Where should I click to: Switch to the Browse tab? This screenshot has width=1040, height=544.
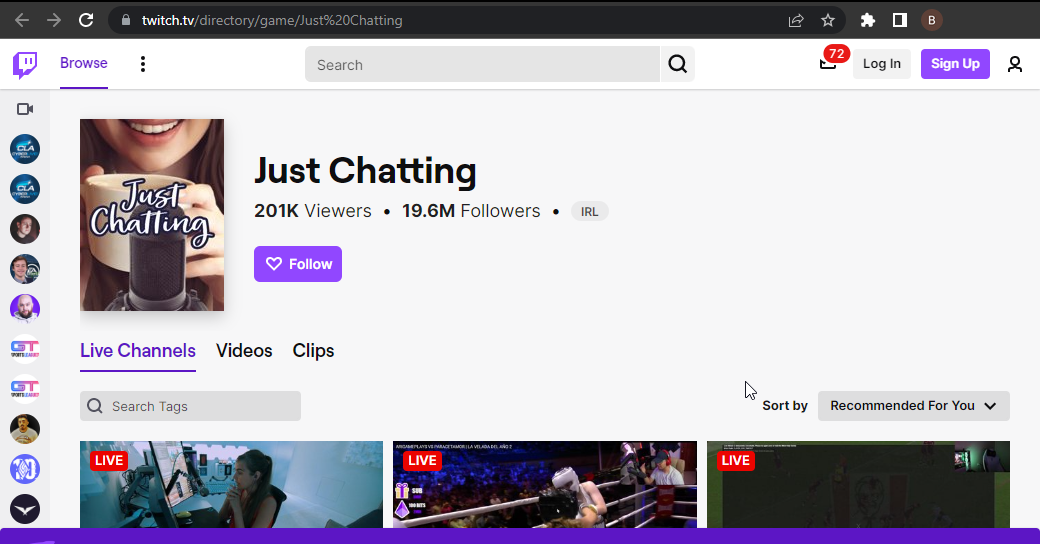(x=84, y=63)
